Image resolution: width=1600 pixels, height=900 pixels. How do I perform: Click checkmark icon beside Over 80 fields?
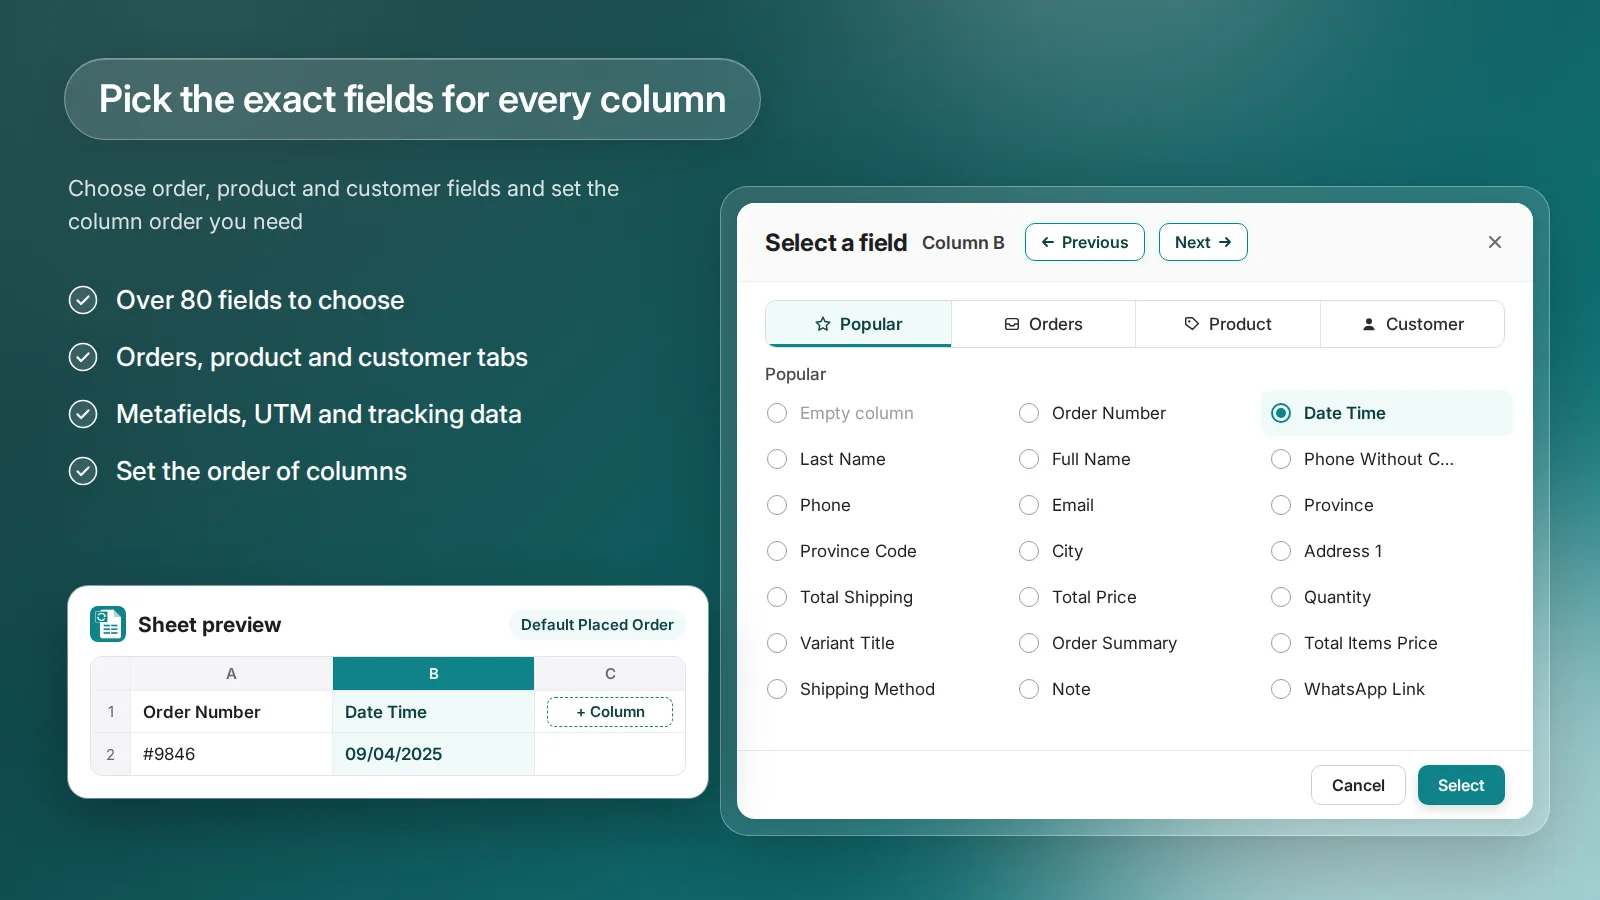click(83, 300)
